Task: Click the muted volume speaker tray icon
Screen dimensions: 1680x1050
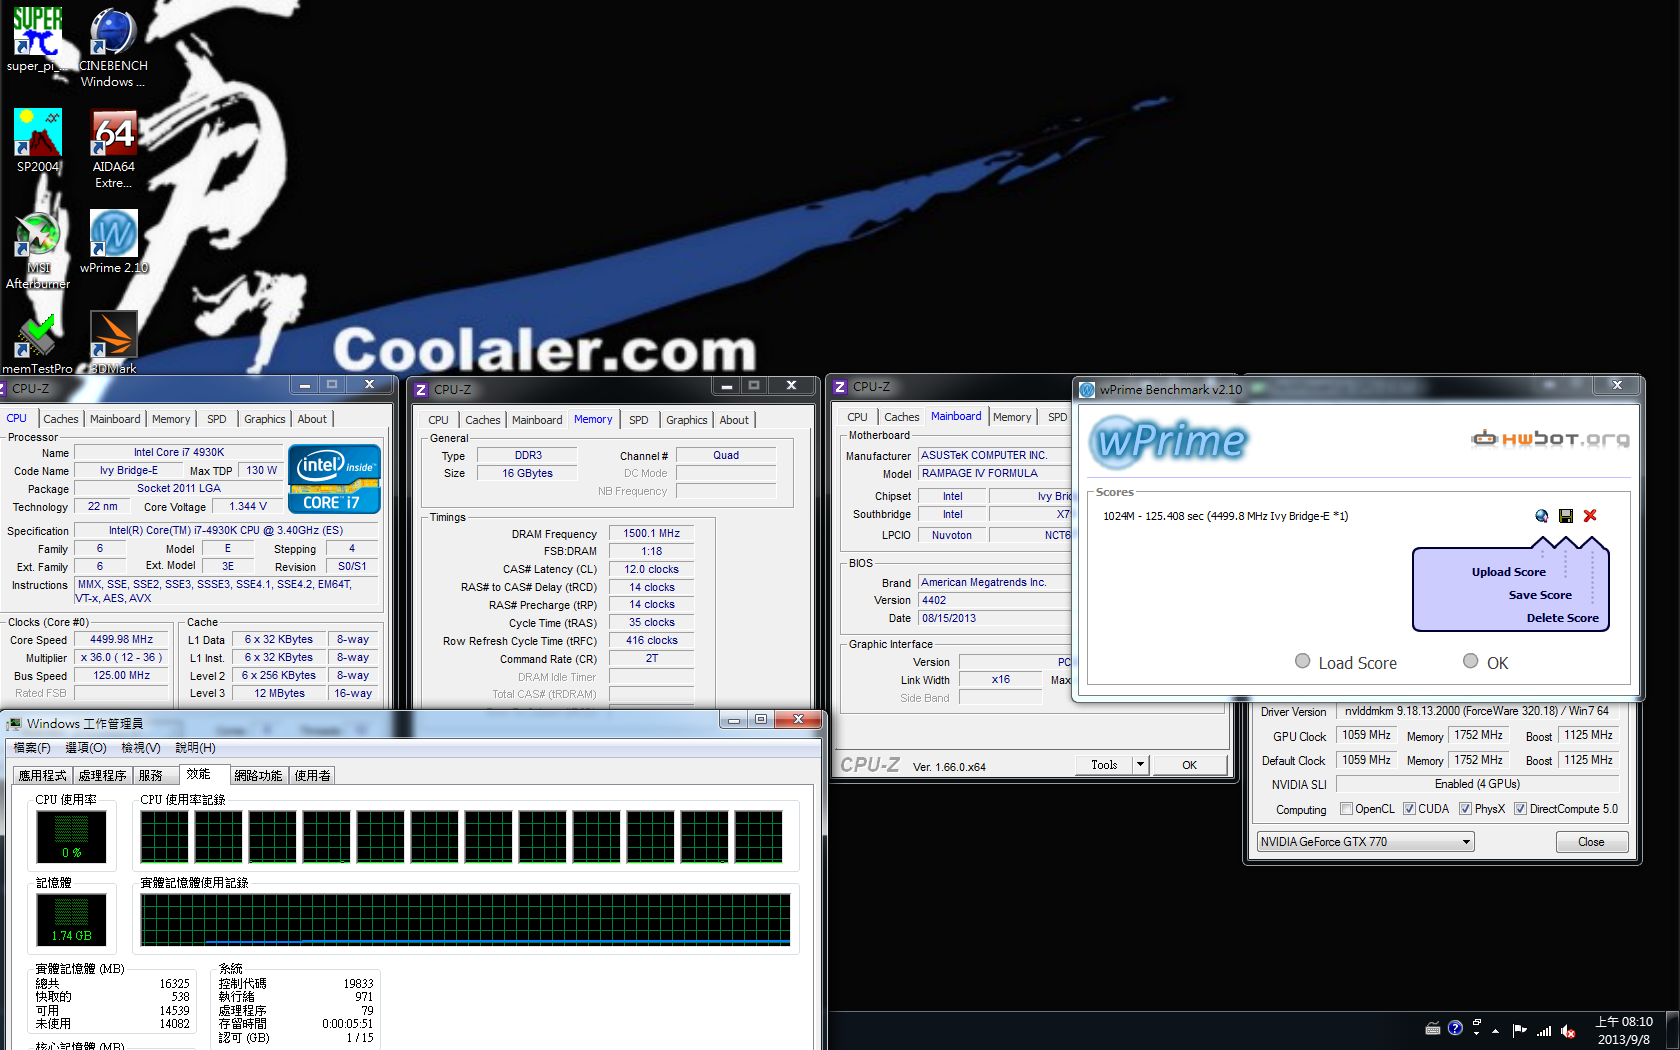Action: [1568, 1030]
